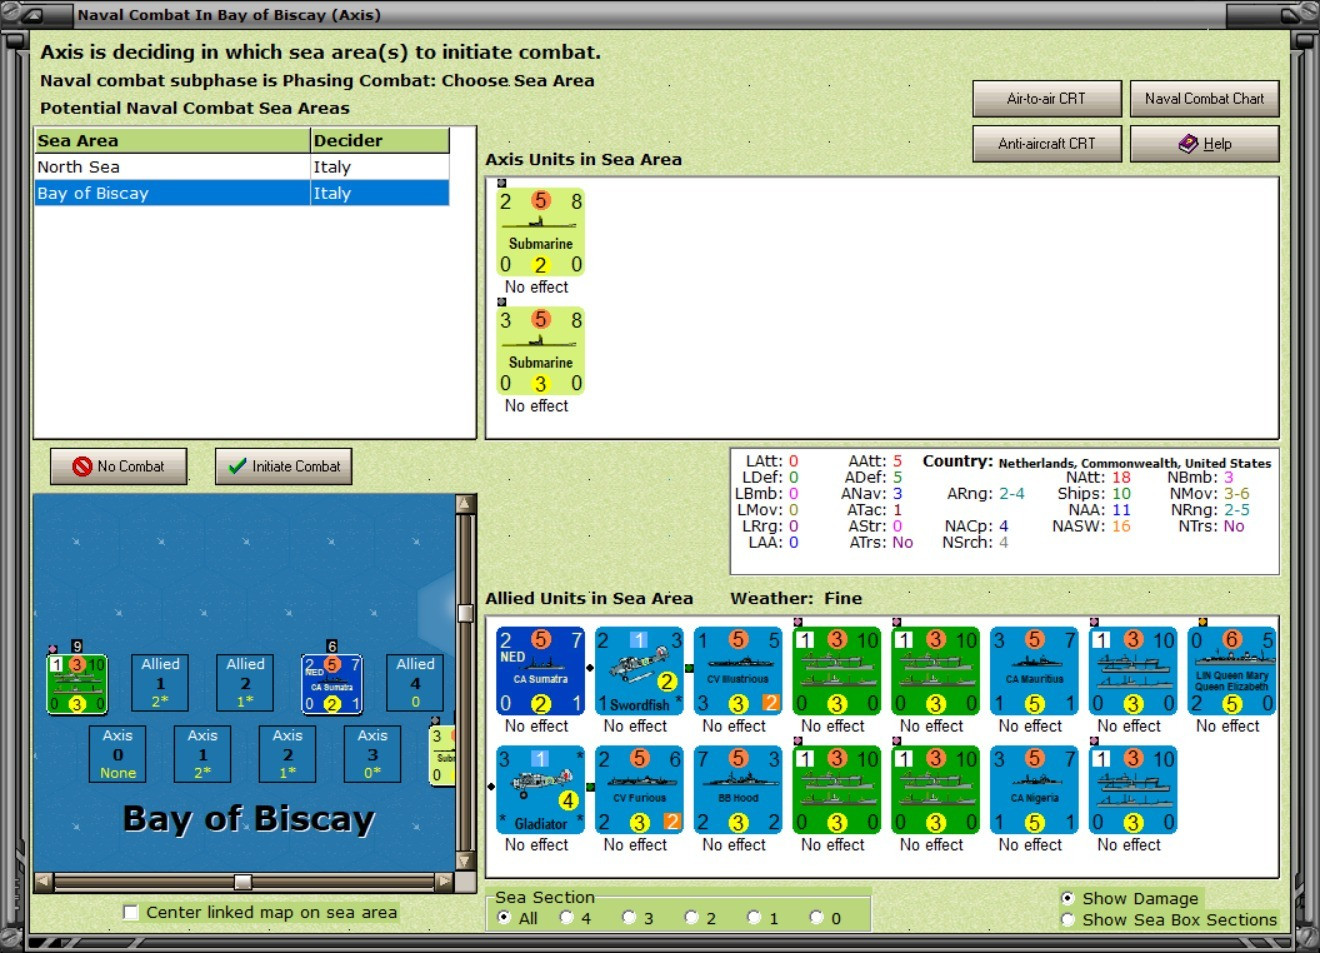Screen dimensions: 1320x953
Task: Choose sea section 3 radio button
Action: 629,917
